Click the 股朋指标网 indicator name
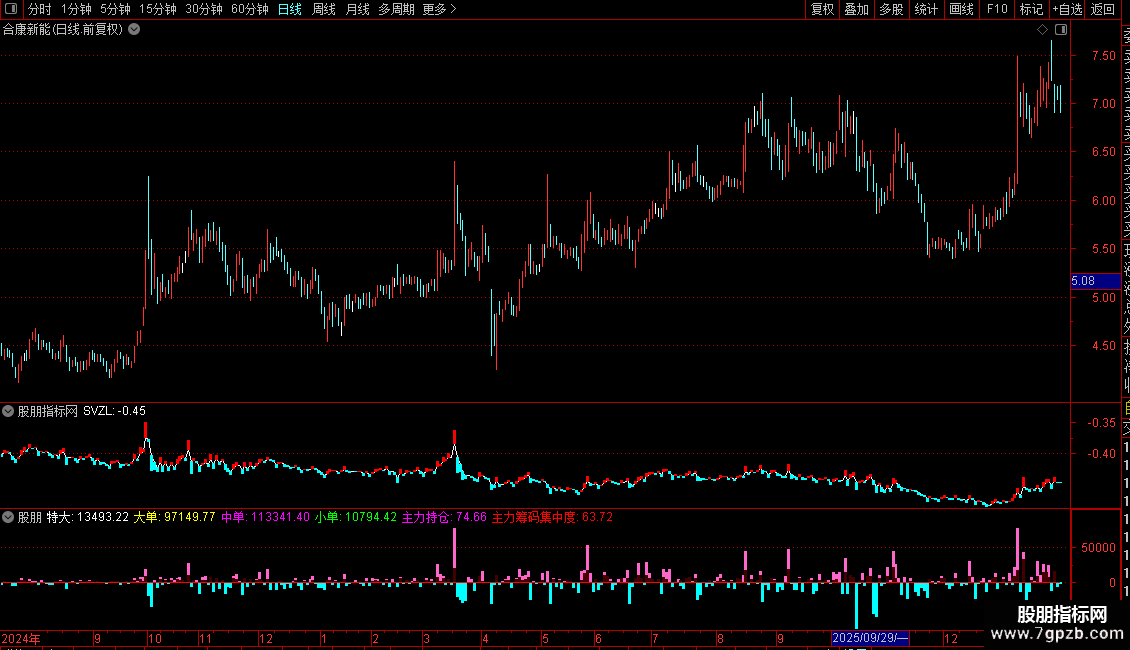Screen dimensions: 1130x650 48,411
